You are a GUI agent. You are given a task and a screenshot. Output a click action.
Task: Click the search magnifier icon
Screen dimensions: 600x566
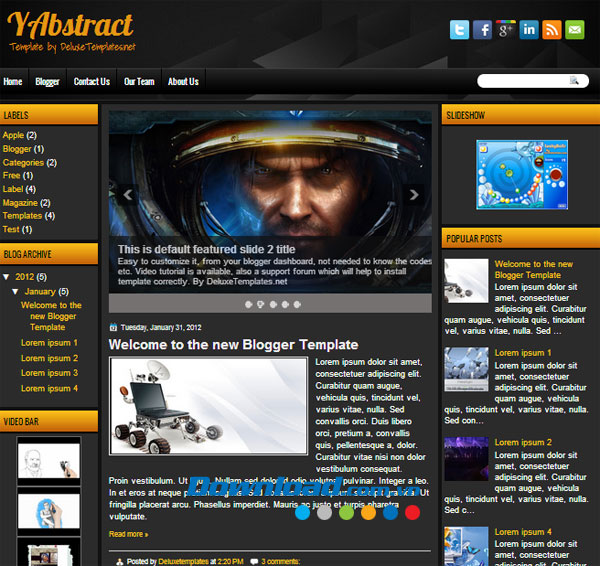coord(574,80)
